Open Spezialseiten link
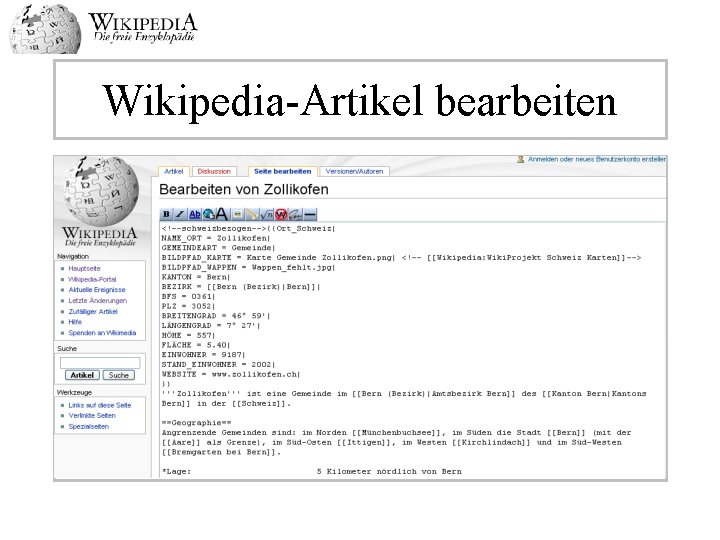 (89, 427)
